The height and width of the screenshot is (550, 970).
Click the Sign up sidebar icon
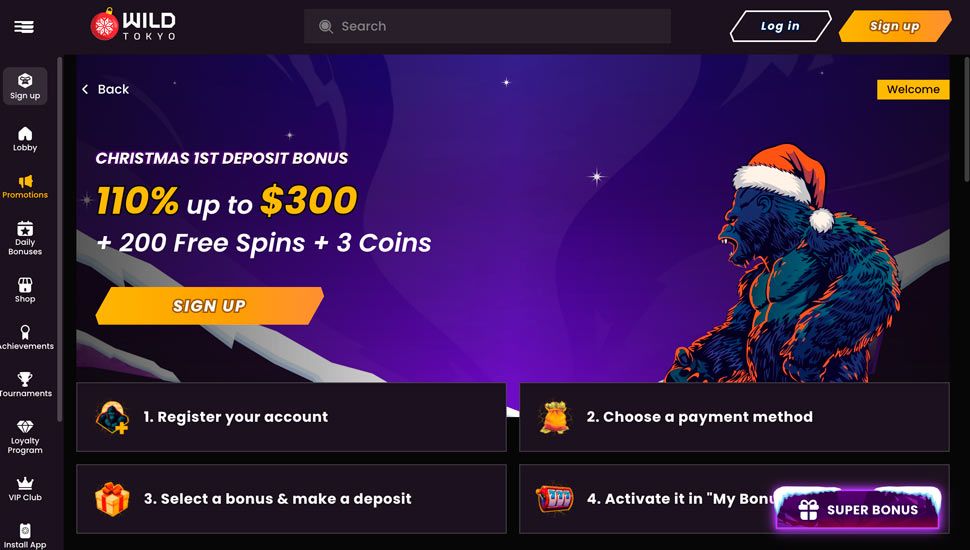[25, 86]
